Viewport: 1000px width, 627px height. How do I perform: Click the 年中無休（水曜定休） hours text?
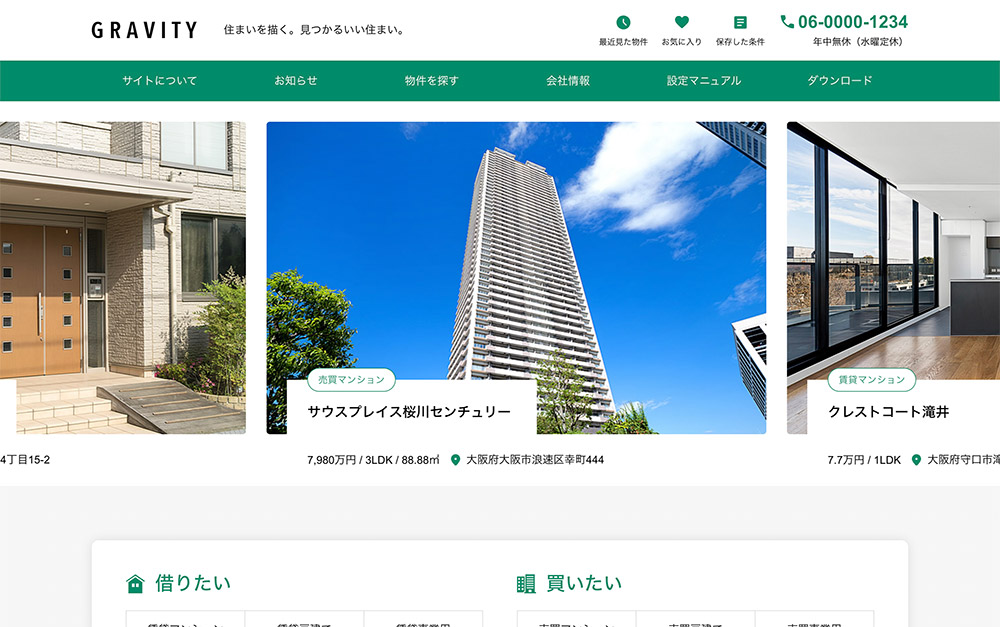(x=858, y=41)
